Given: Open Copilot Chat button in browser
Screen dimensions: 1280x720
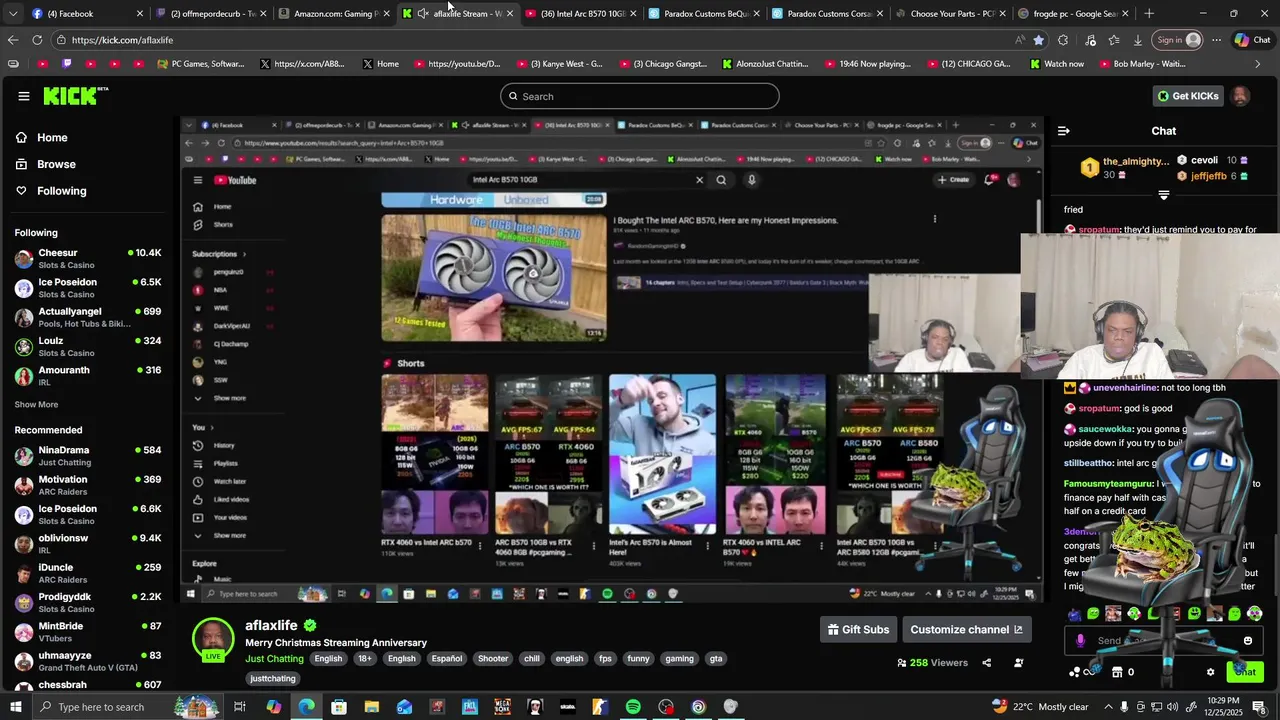Looking at the screenshot, I should (1252, 40).
